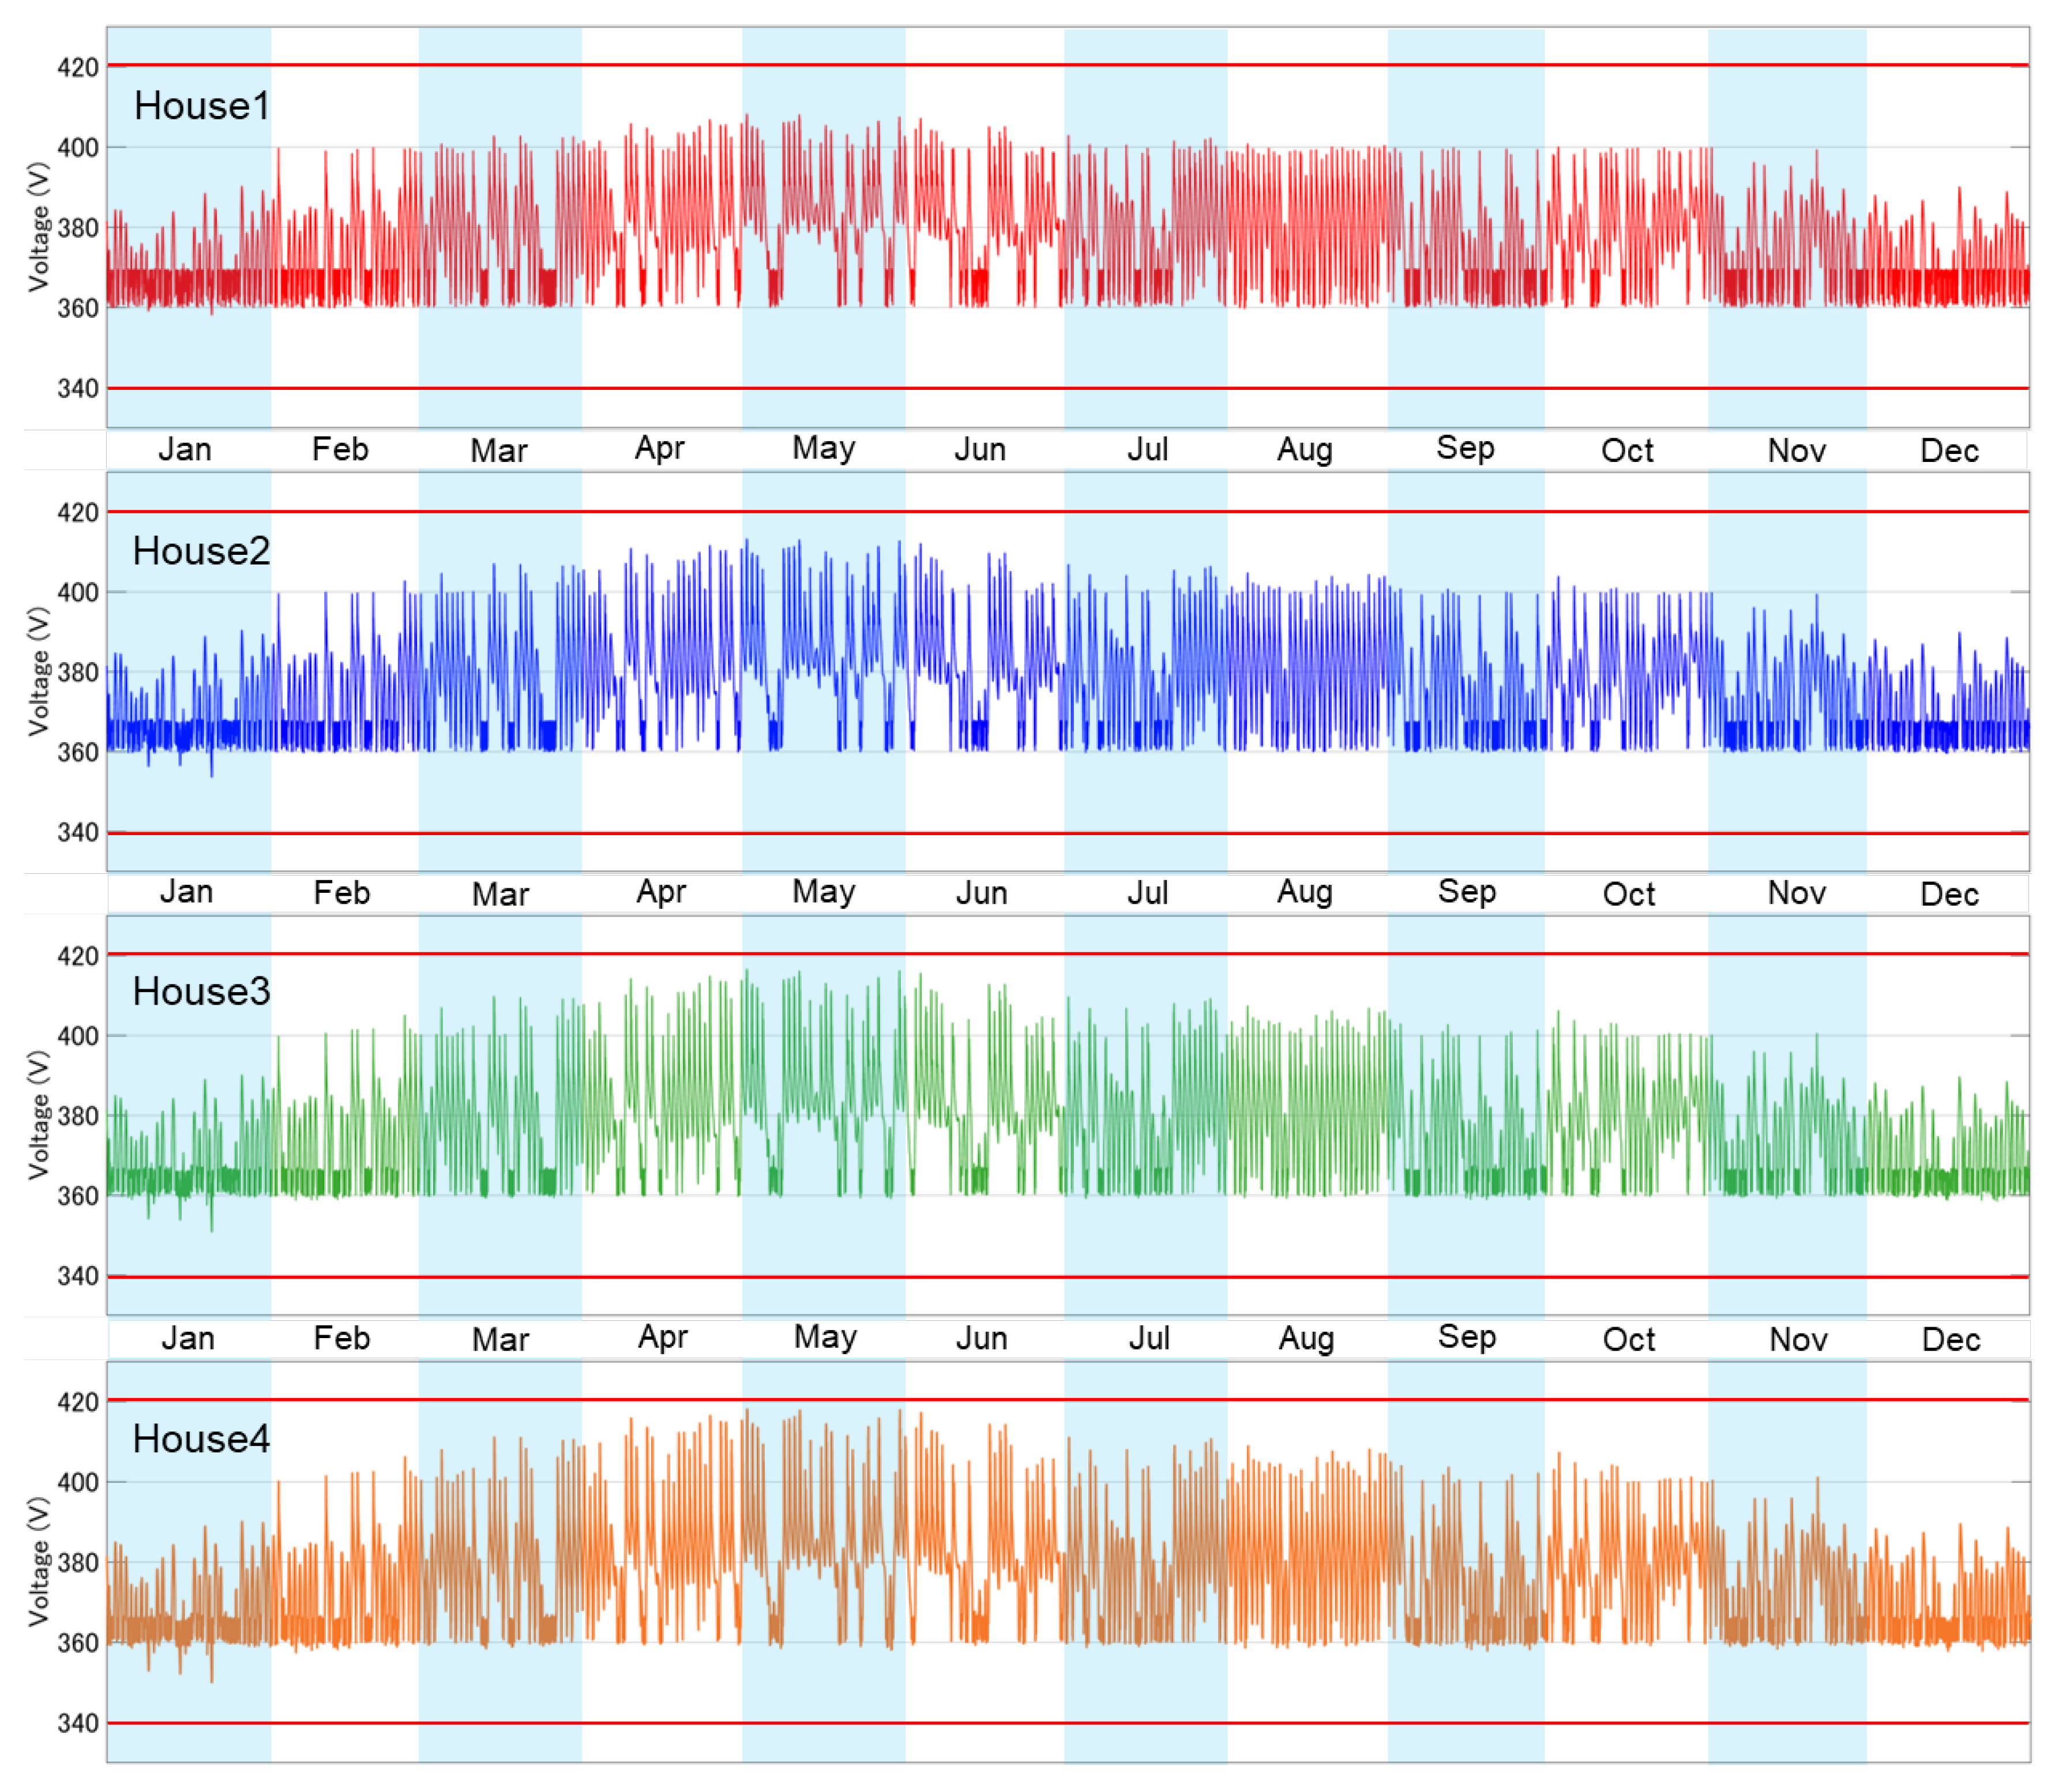Click the May label below House2 chart
Viewport: 2059px width, 1792px height.
(823, 891)
